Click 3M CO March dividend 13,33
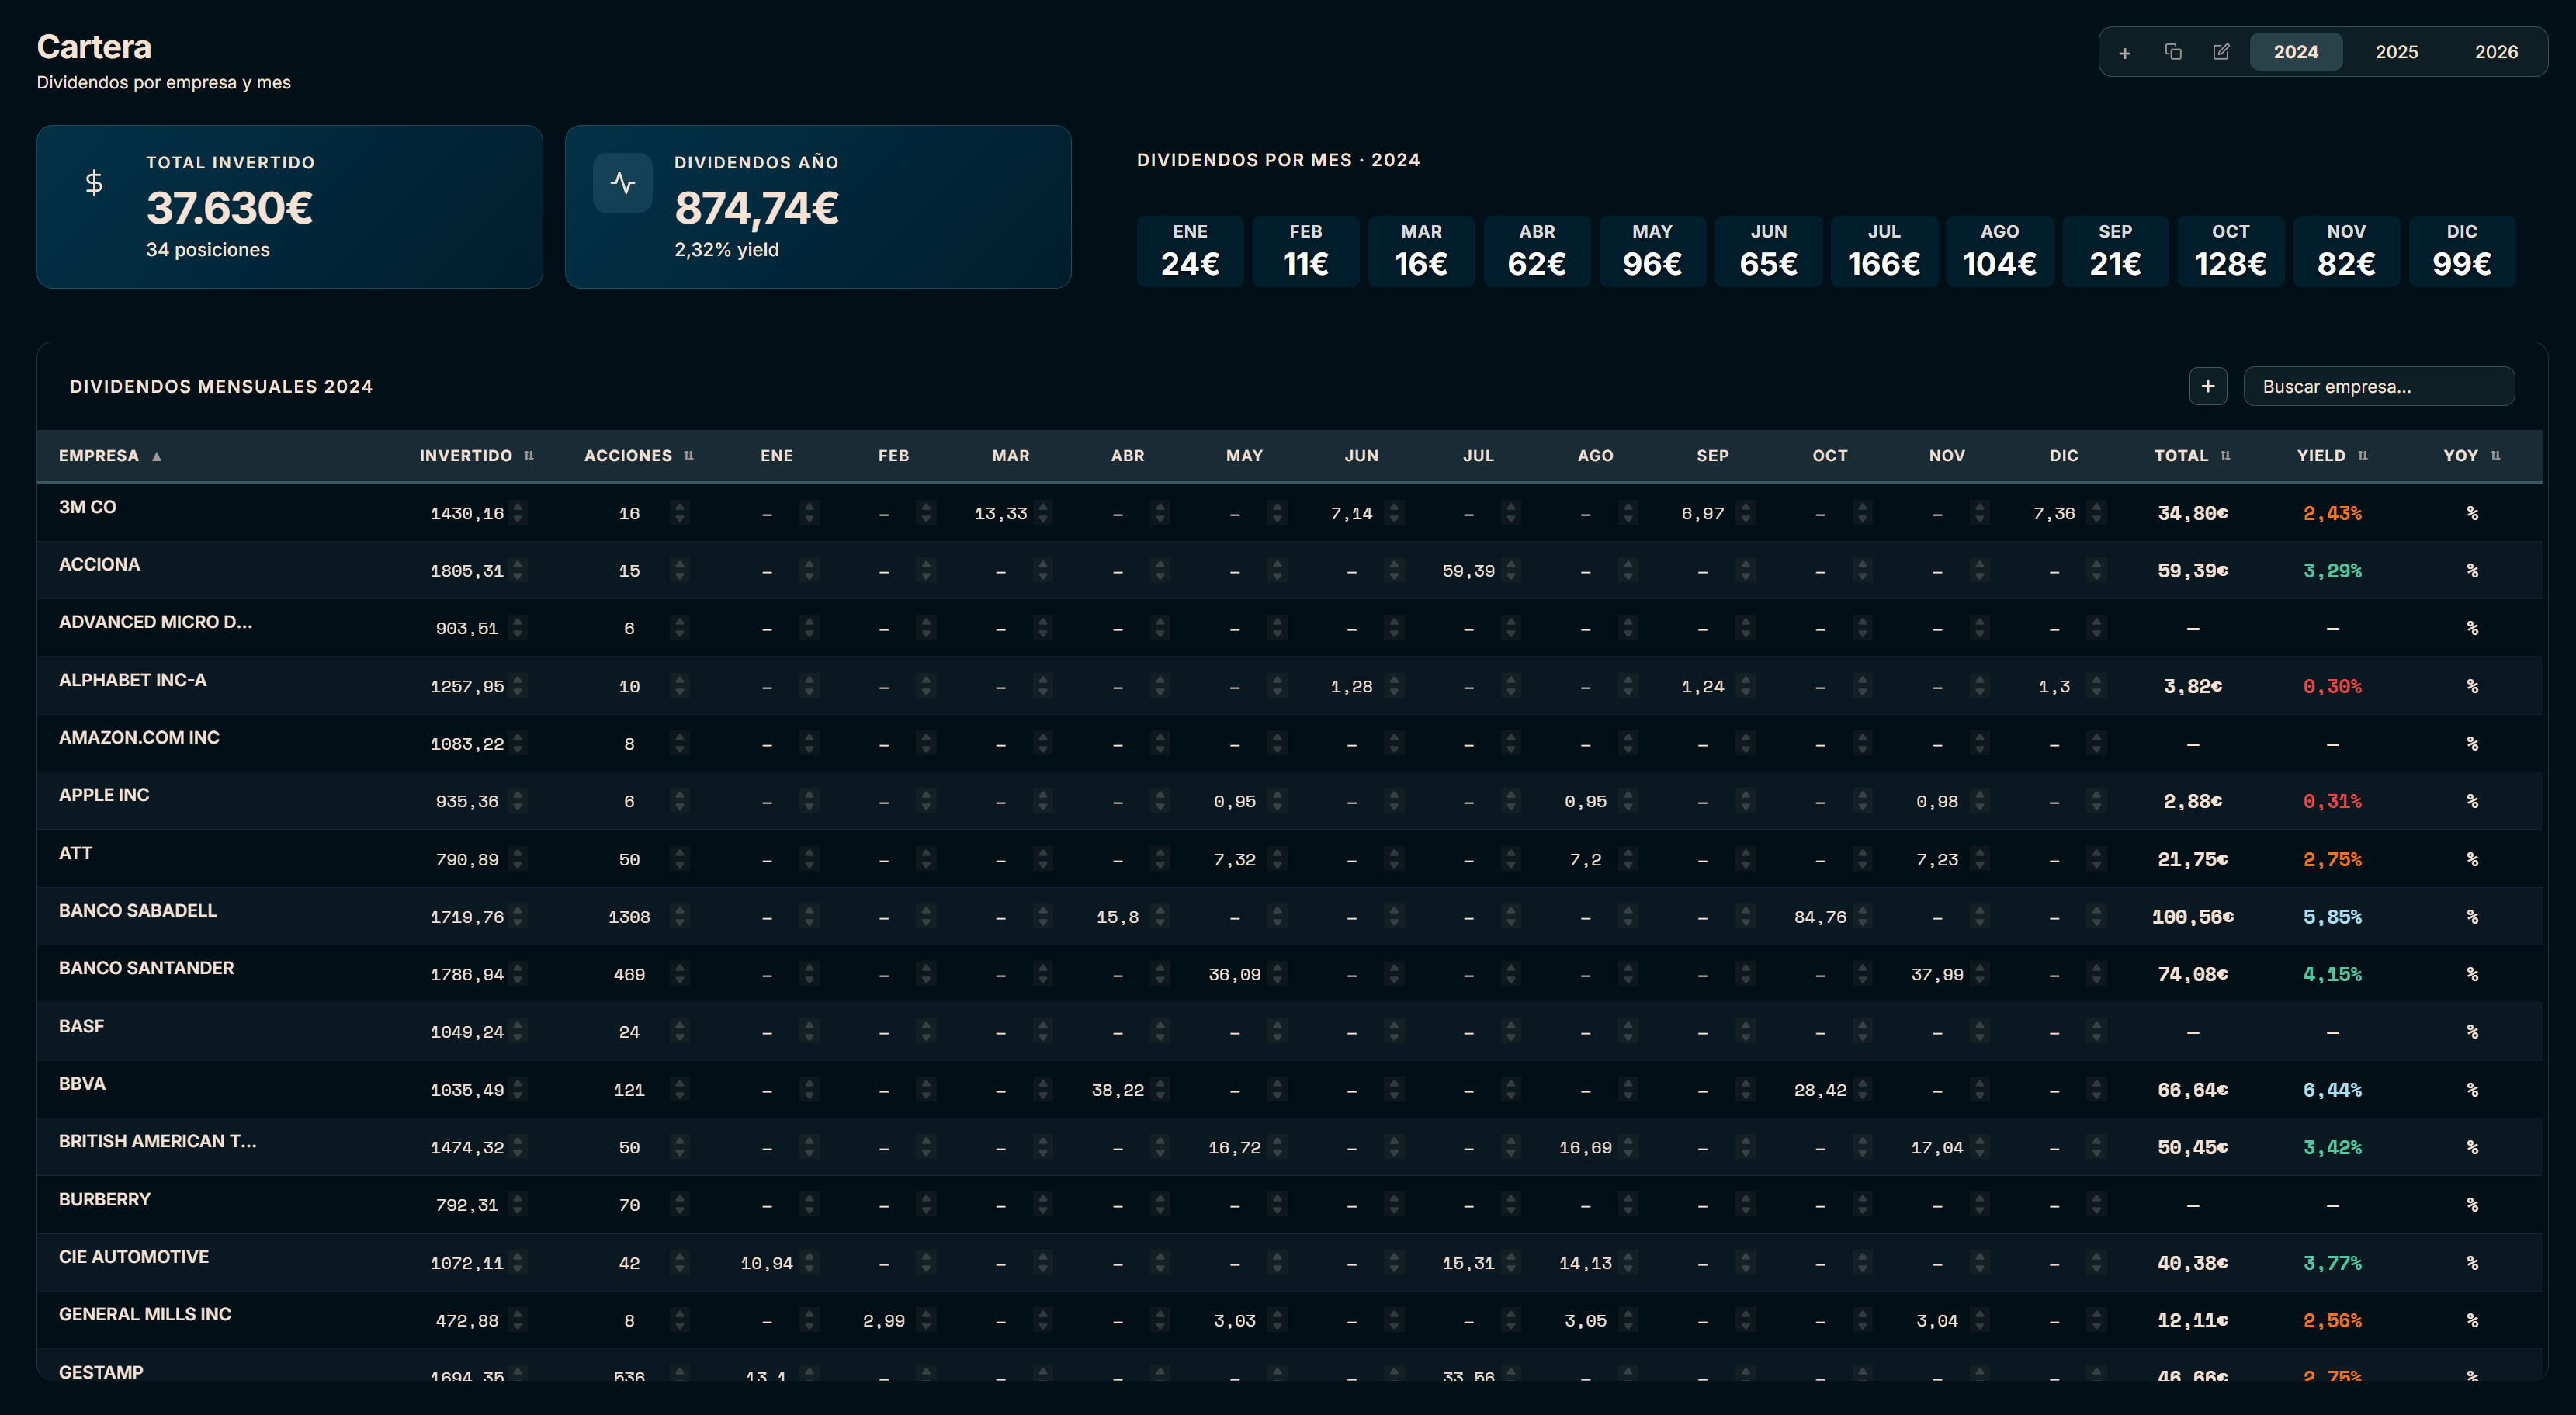Viewport: 2576px width, 1415px height. pos(1000,513)
